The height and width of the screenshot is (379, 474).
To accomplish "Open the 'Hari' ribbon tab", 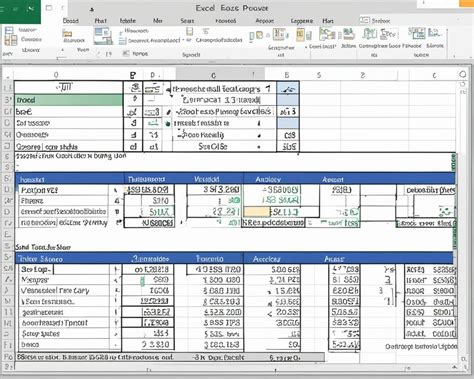I will [x=328, y=21].
